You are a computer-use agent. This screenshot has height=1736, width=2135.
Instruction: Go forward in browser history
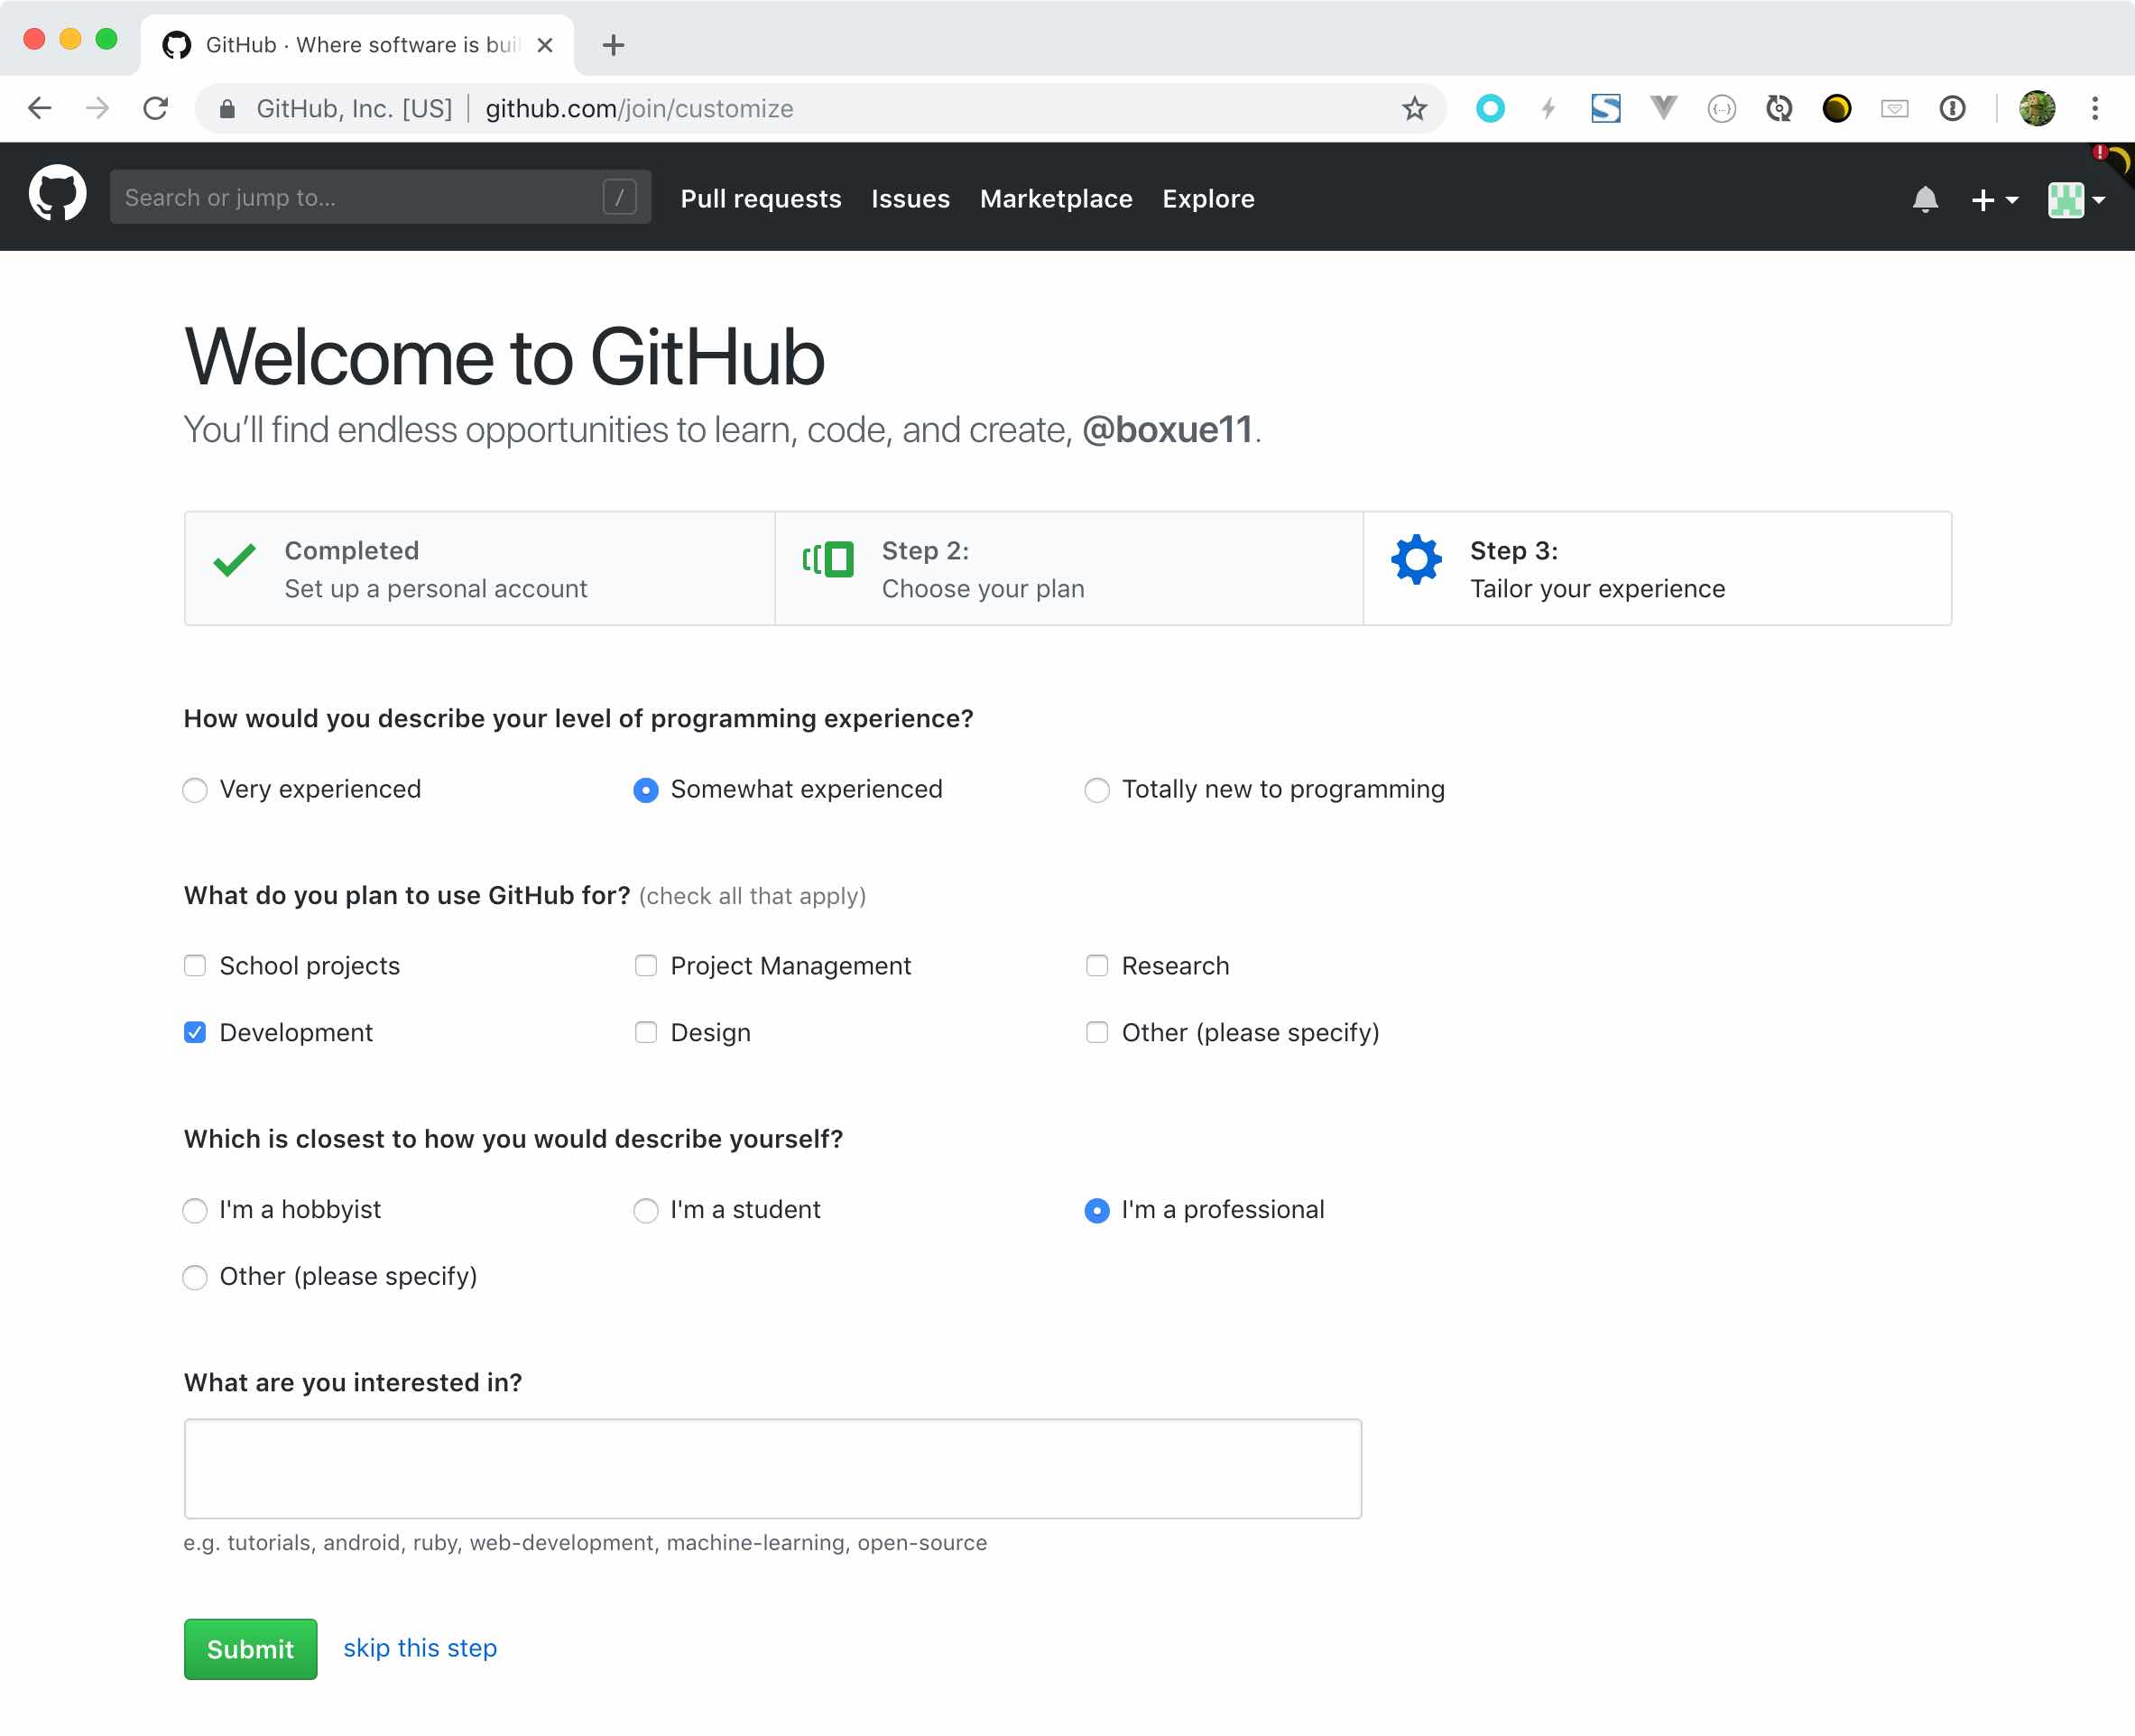point(97,108)
